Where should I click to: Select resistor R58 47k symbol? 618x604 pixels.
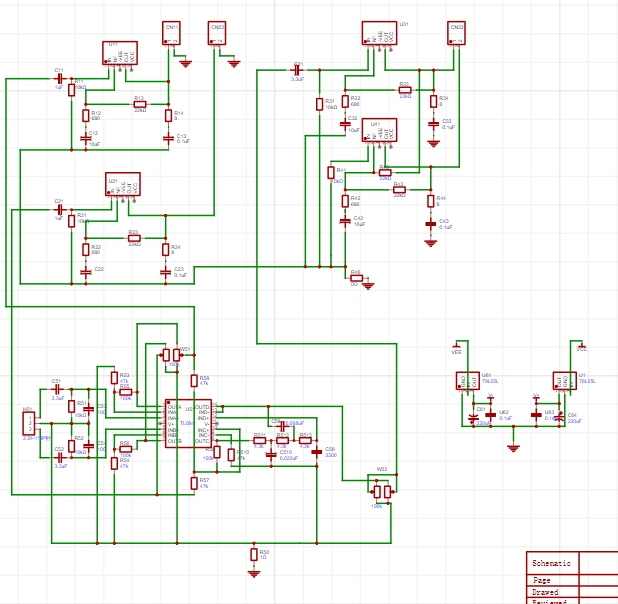coord(194,380)
